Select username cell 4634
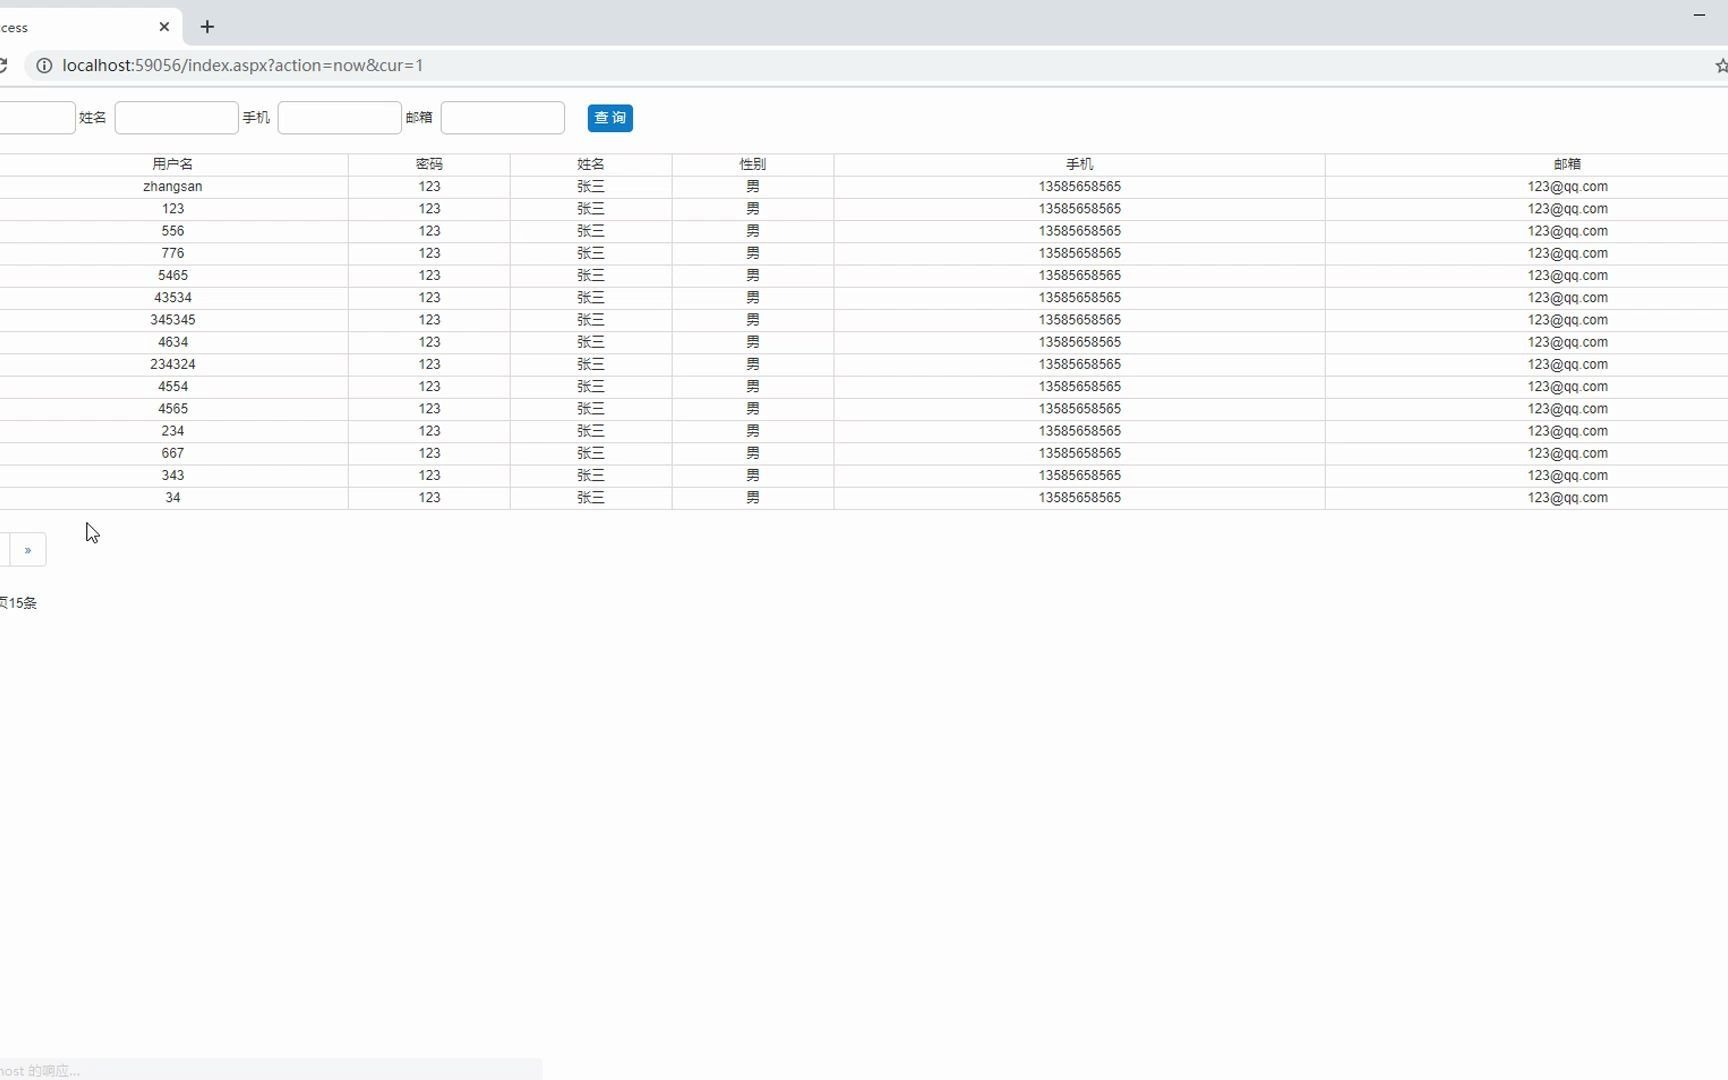The image size is (1728, 1080). [173, 342]
